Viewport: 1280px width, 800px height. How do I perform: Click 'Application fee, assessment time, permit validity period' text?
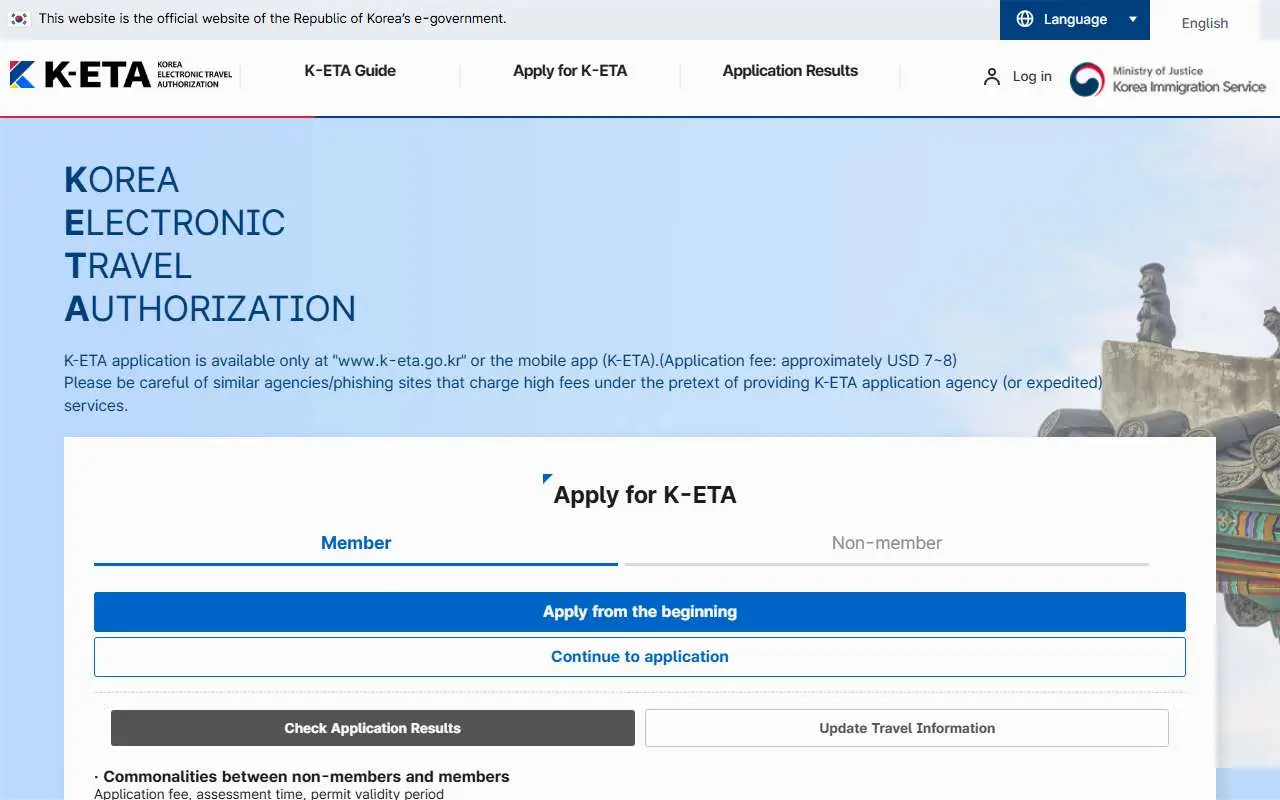pyautogui.click(x=269, y=794)
